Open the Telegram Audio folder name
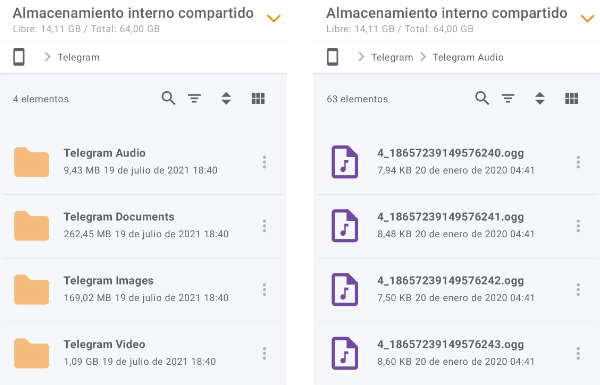Image resolution: width=600 pixels, height=385 pixels. click(104, 153)
